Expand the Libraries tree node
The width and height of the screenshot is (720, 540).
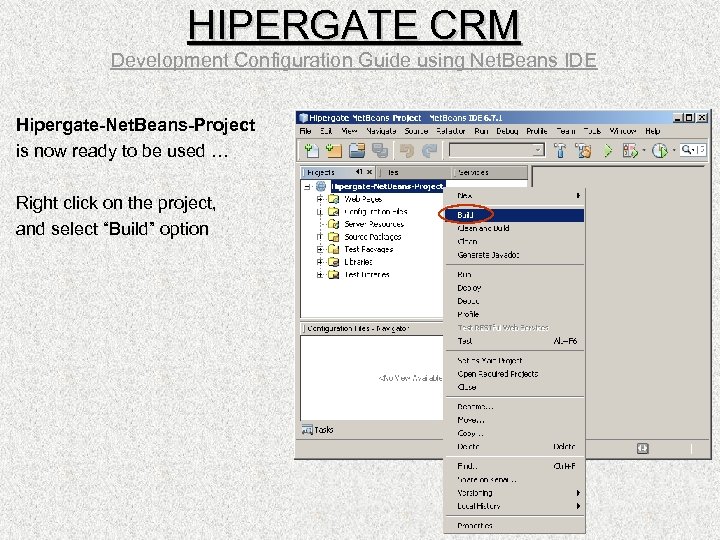click(x=320, y=262)
